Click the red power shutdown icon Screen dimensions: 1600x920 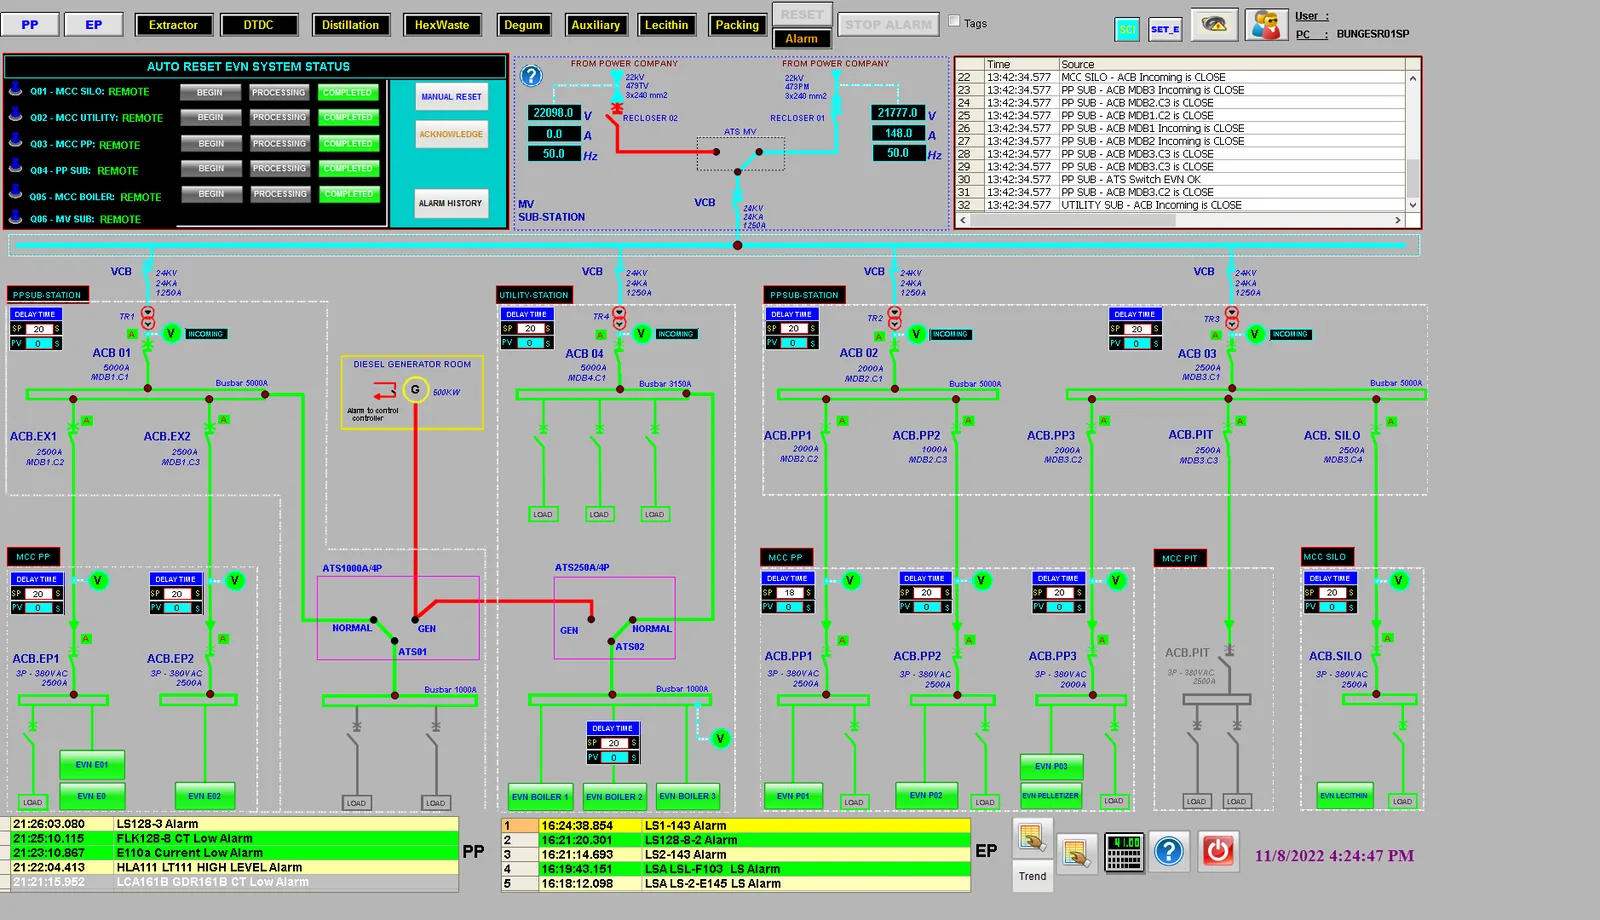coord(1217,851)
